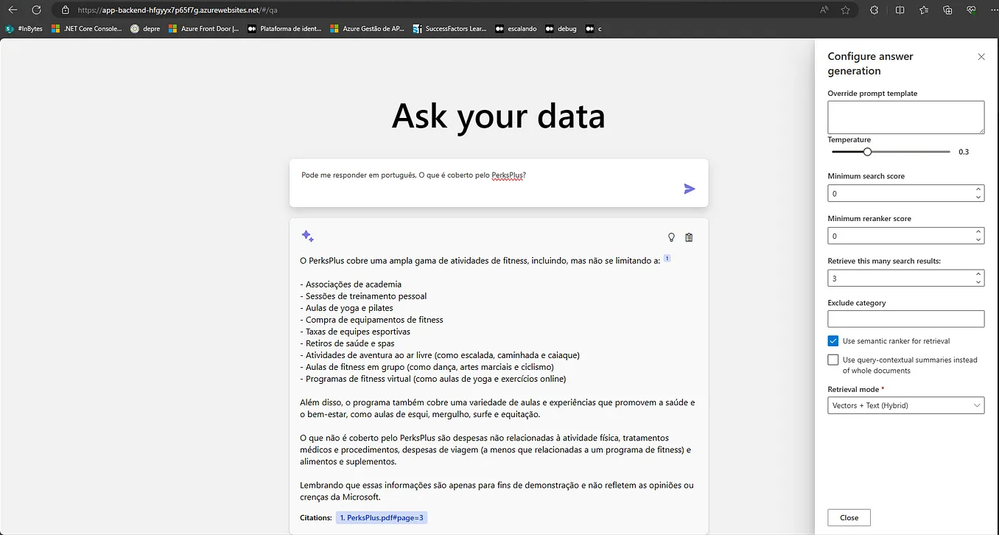This screenshot has height=535, width=999.
Task: Open the Collections icon
Action: click(947, 10)
